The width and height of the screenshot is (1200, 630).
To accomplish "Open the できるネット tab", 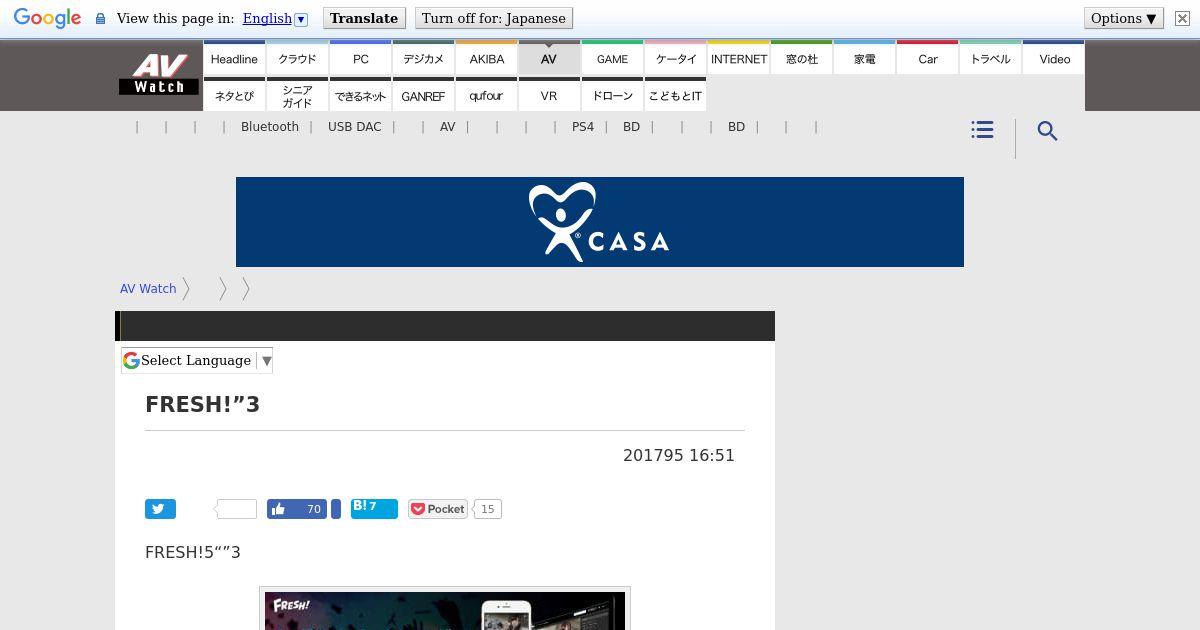I will point(361,95).
